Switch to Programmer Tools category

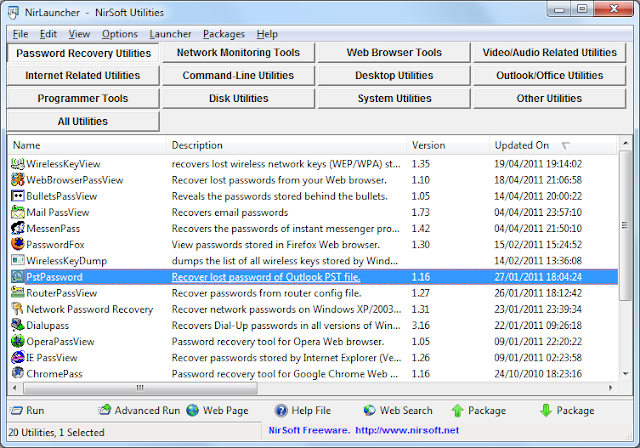pyautogui.click(x=83, y=98)
